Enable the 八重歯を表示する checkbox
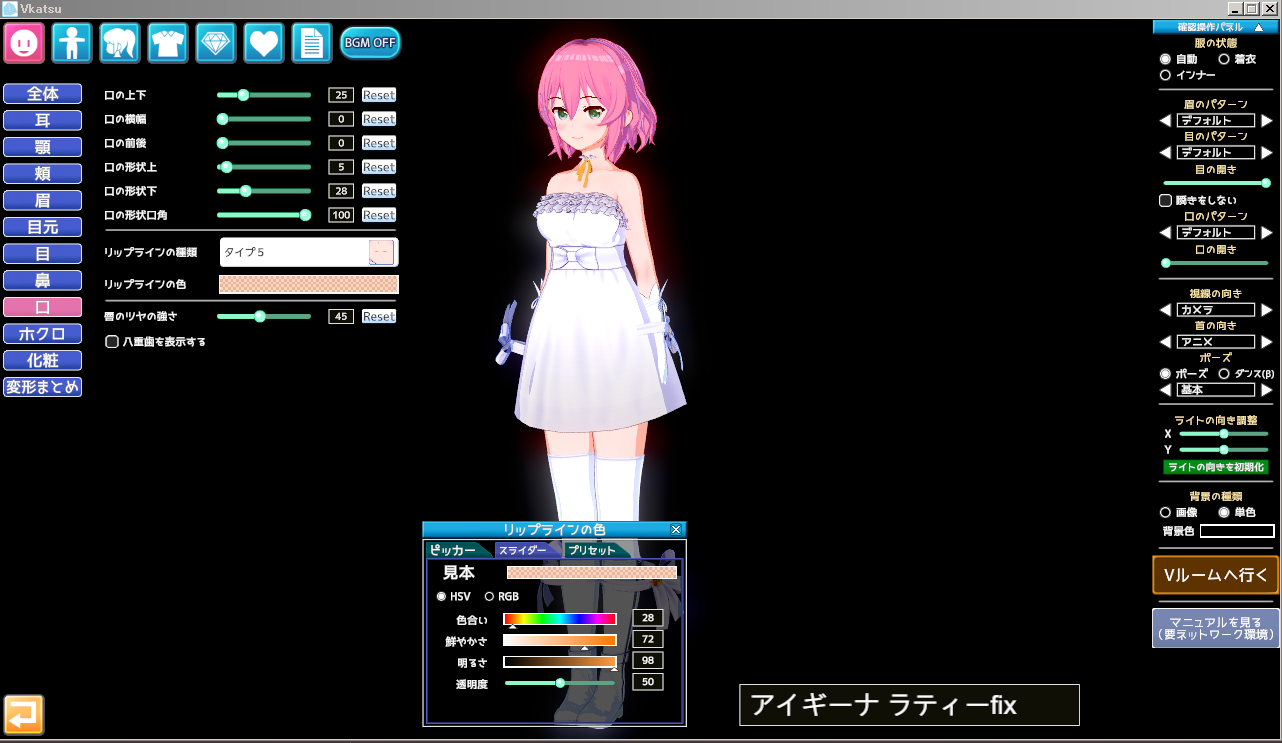Viewport: 1282px width, 743px height. click(113, 342)
